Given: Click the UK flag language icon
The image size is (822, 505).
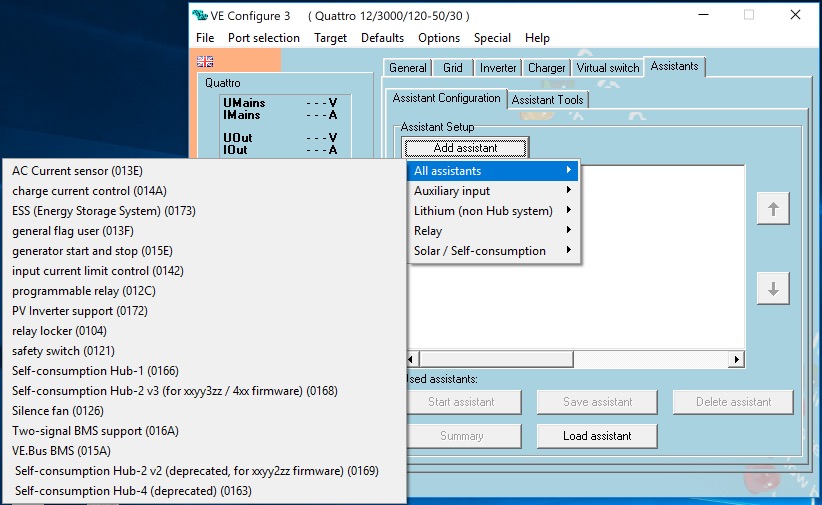Looking at the screenshot, I should tap(205, 62).
